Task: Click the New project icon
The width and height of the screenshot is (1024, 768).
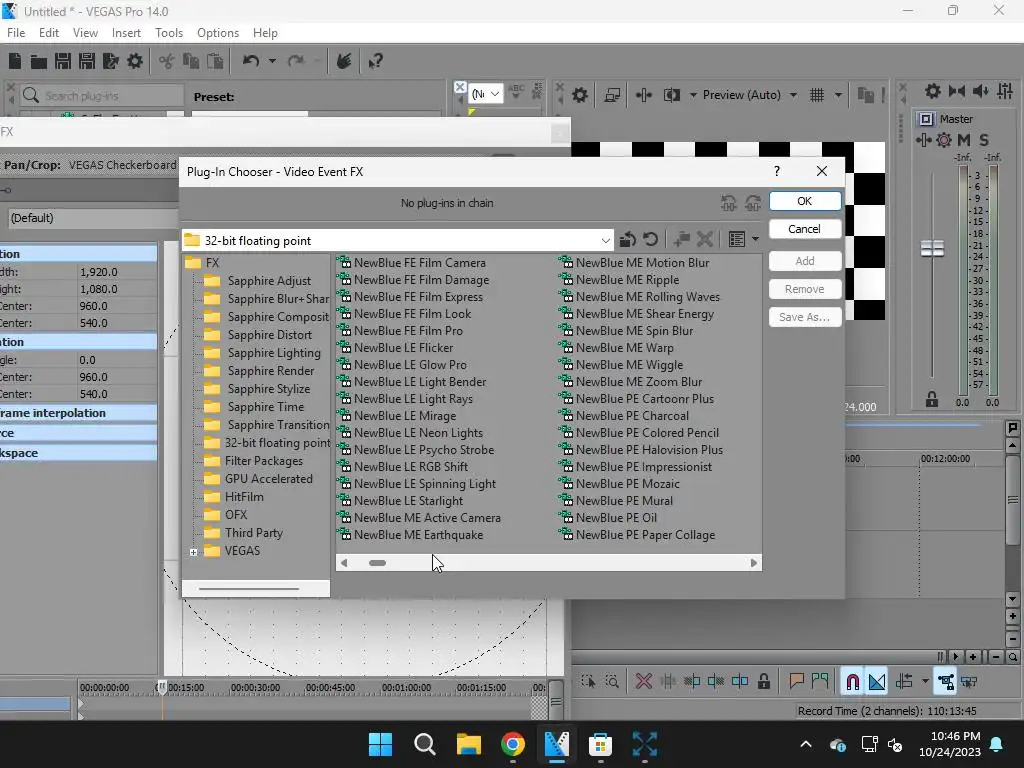Action: pyautogui.click(x=14, y=61)
